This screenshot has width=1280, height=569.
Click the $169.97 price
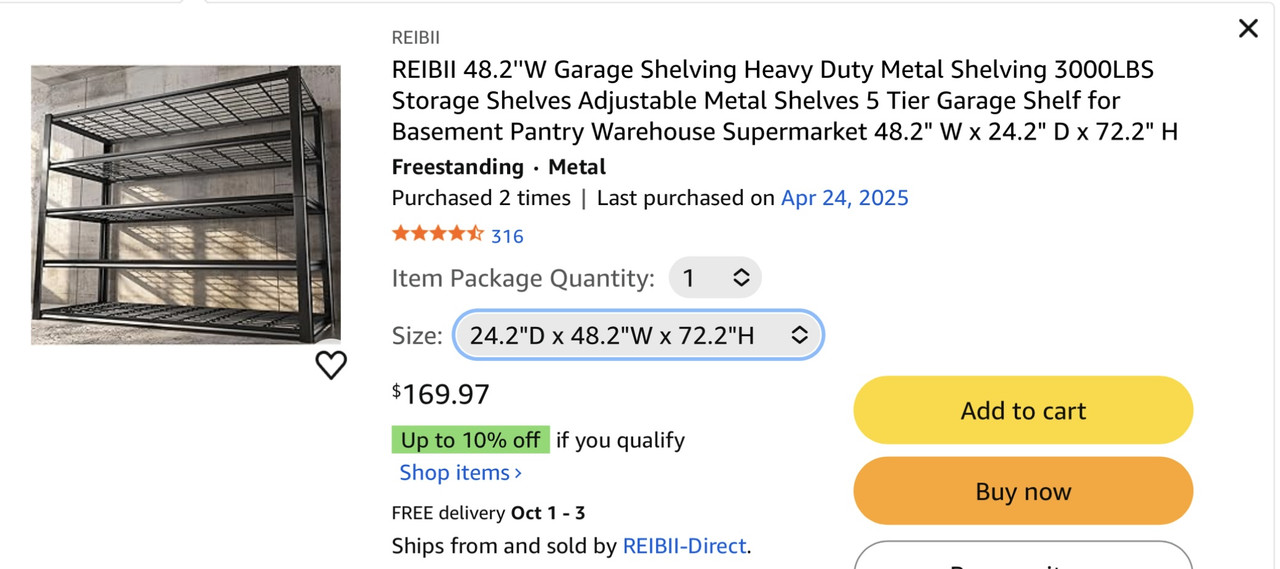[x=441, y=394]
